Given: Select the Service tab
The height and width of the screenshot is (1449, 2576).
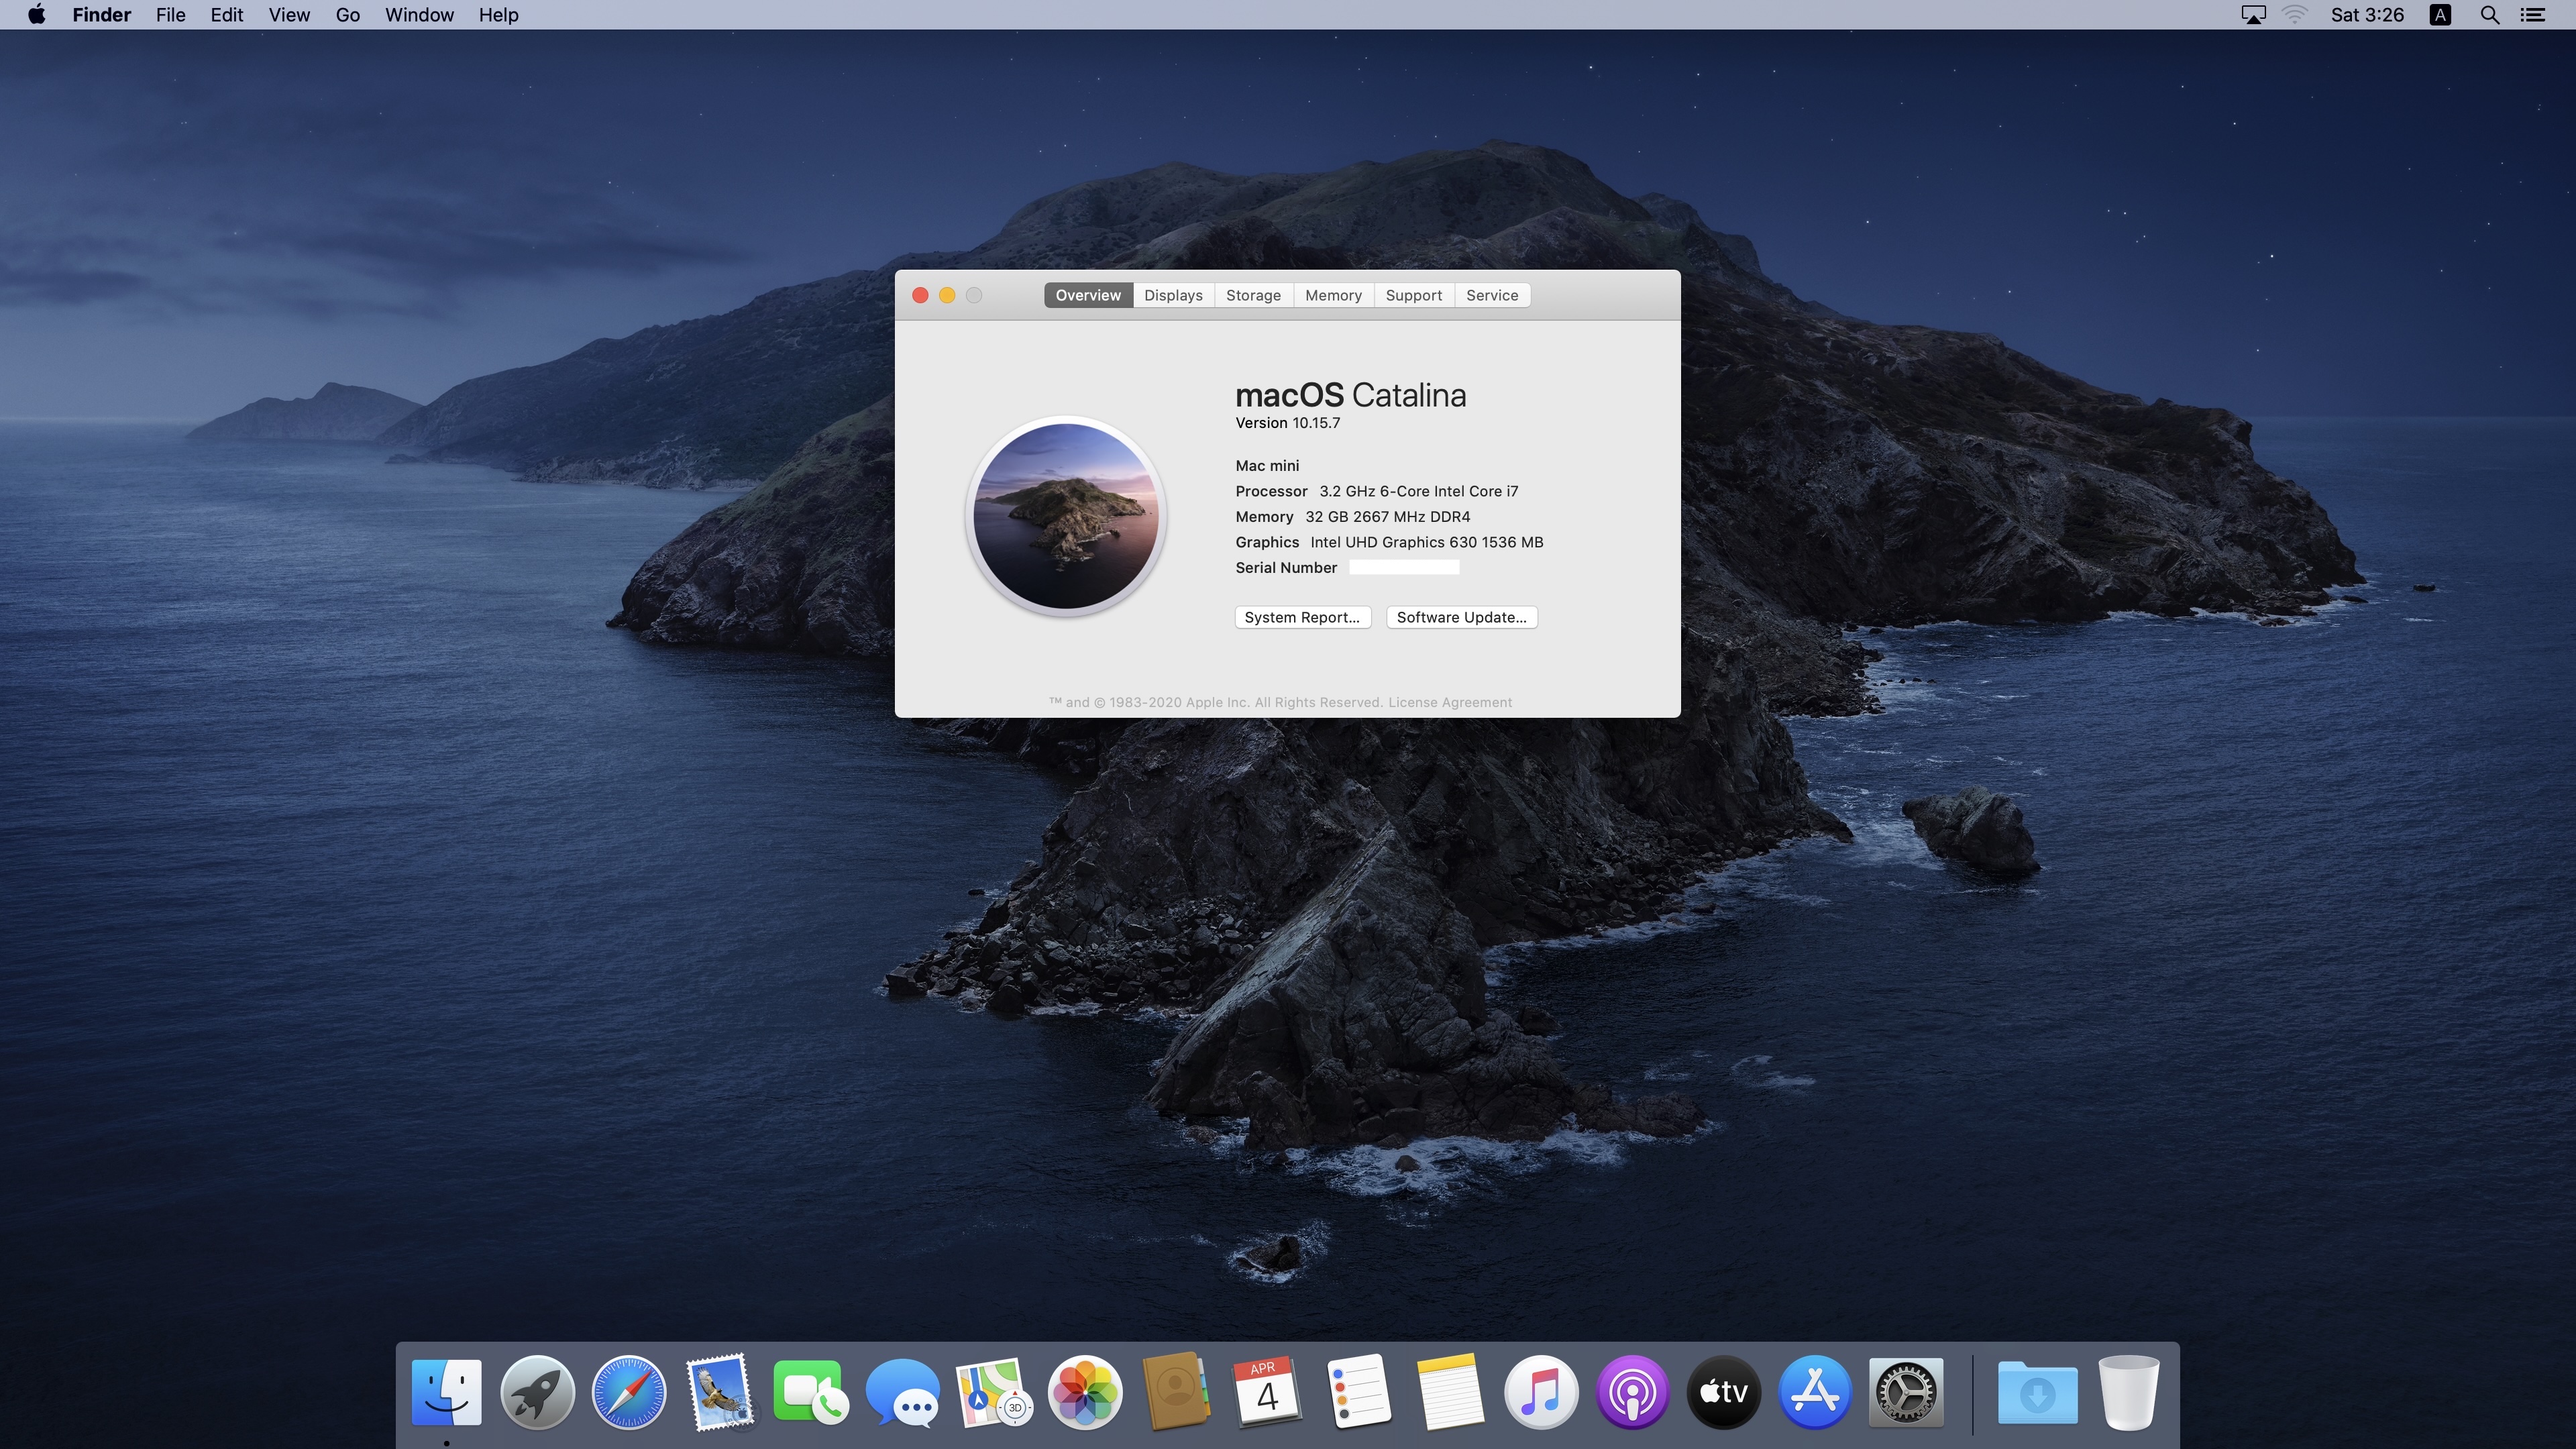Looking at the screenshot, I should click(1491, 295).
